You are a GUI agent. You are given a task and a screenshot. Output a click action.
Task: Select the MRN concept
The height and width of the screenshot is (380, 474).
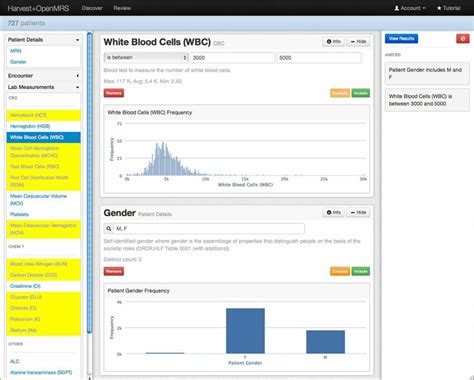[x=16, y=51]
